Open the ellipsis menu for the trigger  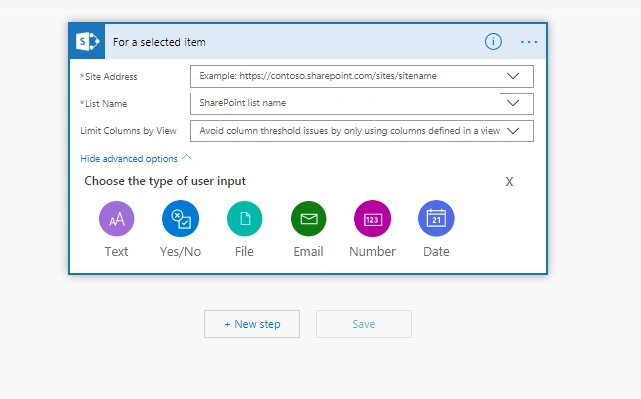(x=529, y=42)
